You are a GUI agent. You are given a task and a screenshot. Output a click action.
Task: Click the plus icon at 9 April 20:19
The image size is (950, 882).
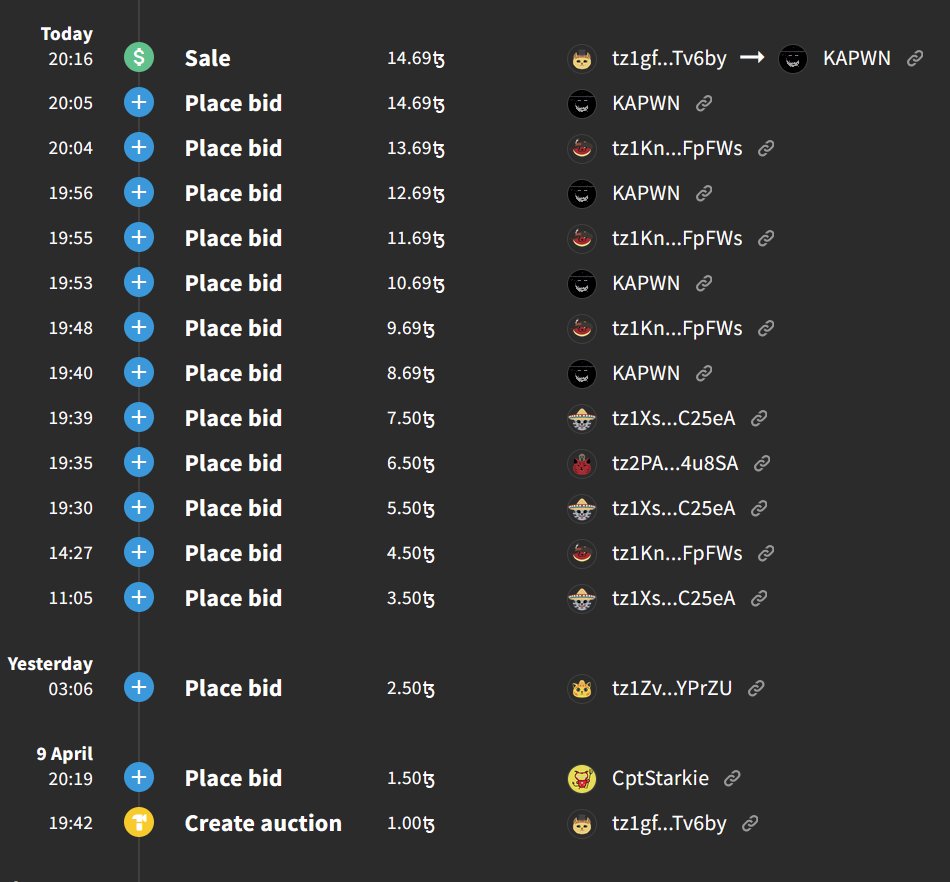click(139, 777)
